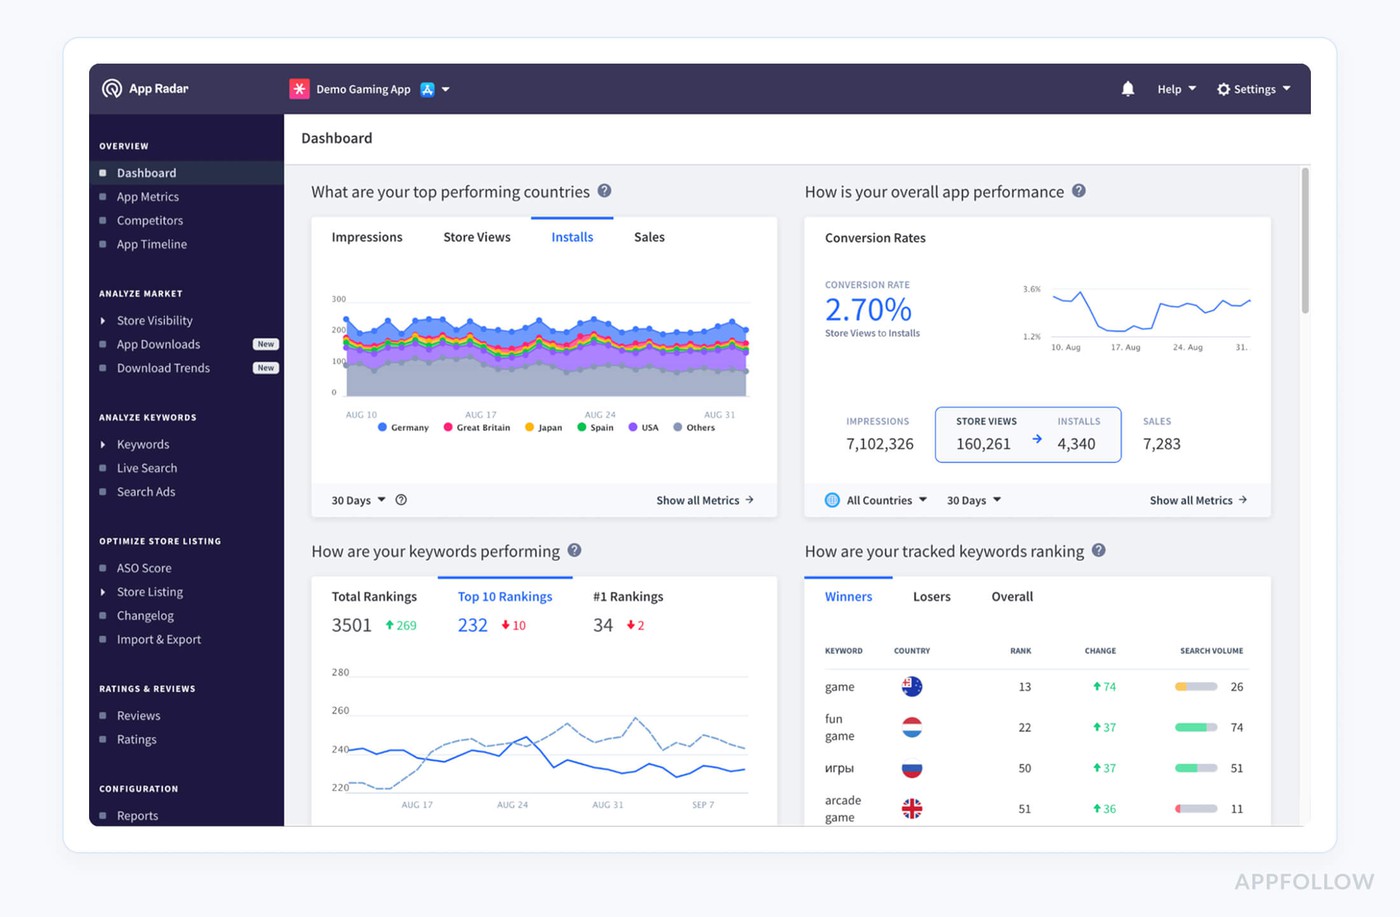The height and width of the screenshot is (917, 1400).
Task: Open the All Countries dropdown
Action: pyautogui.click(x=883, y=499)
